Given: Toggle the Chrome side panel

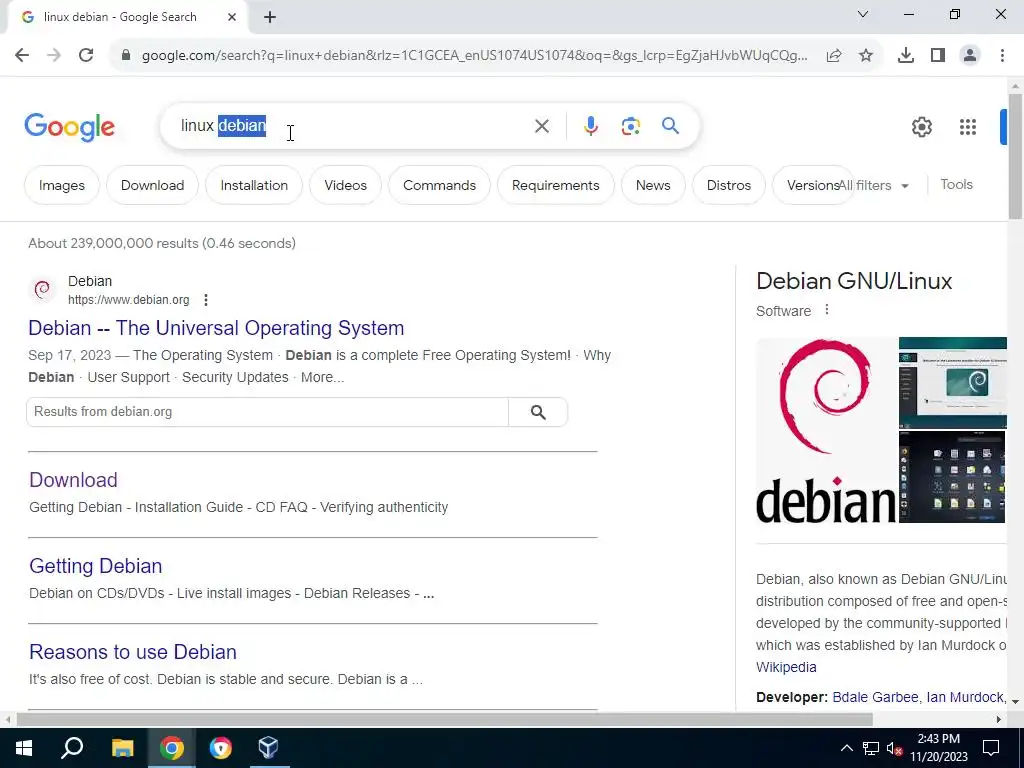Looking at the screenshot, I should pyautogui.click(x=938, y=56).
